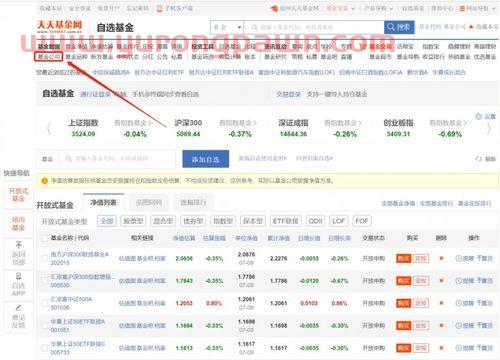Select the checkbox for 华夏上证50ETF联接A
500x360 pixels.
[x=44, y=325]
